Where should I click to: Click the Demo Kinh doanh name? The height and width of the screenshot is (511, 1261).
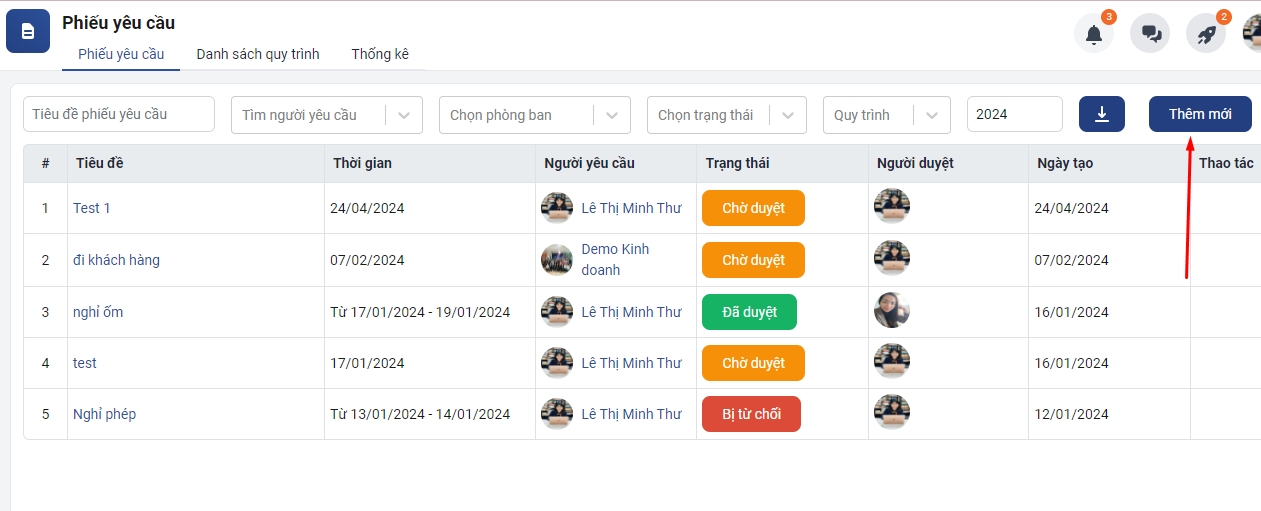point(615,260)
